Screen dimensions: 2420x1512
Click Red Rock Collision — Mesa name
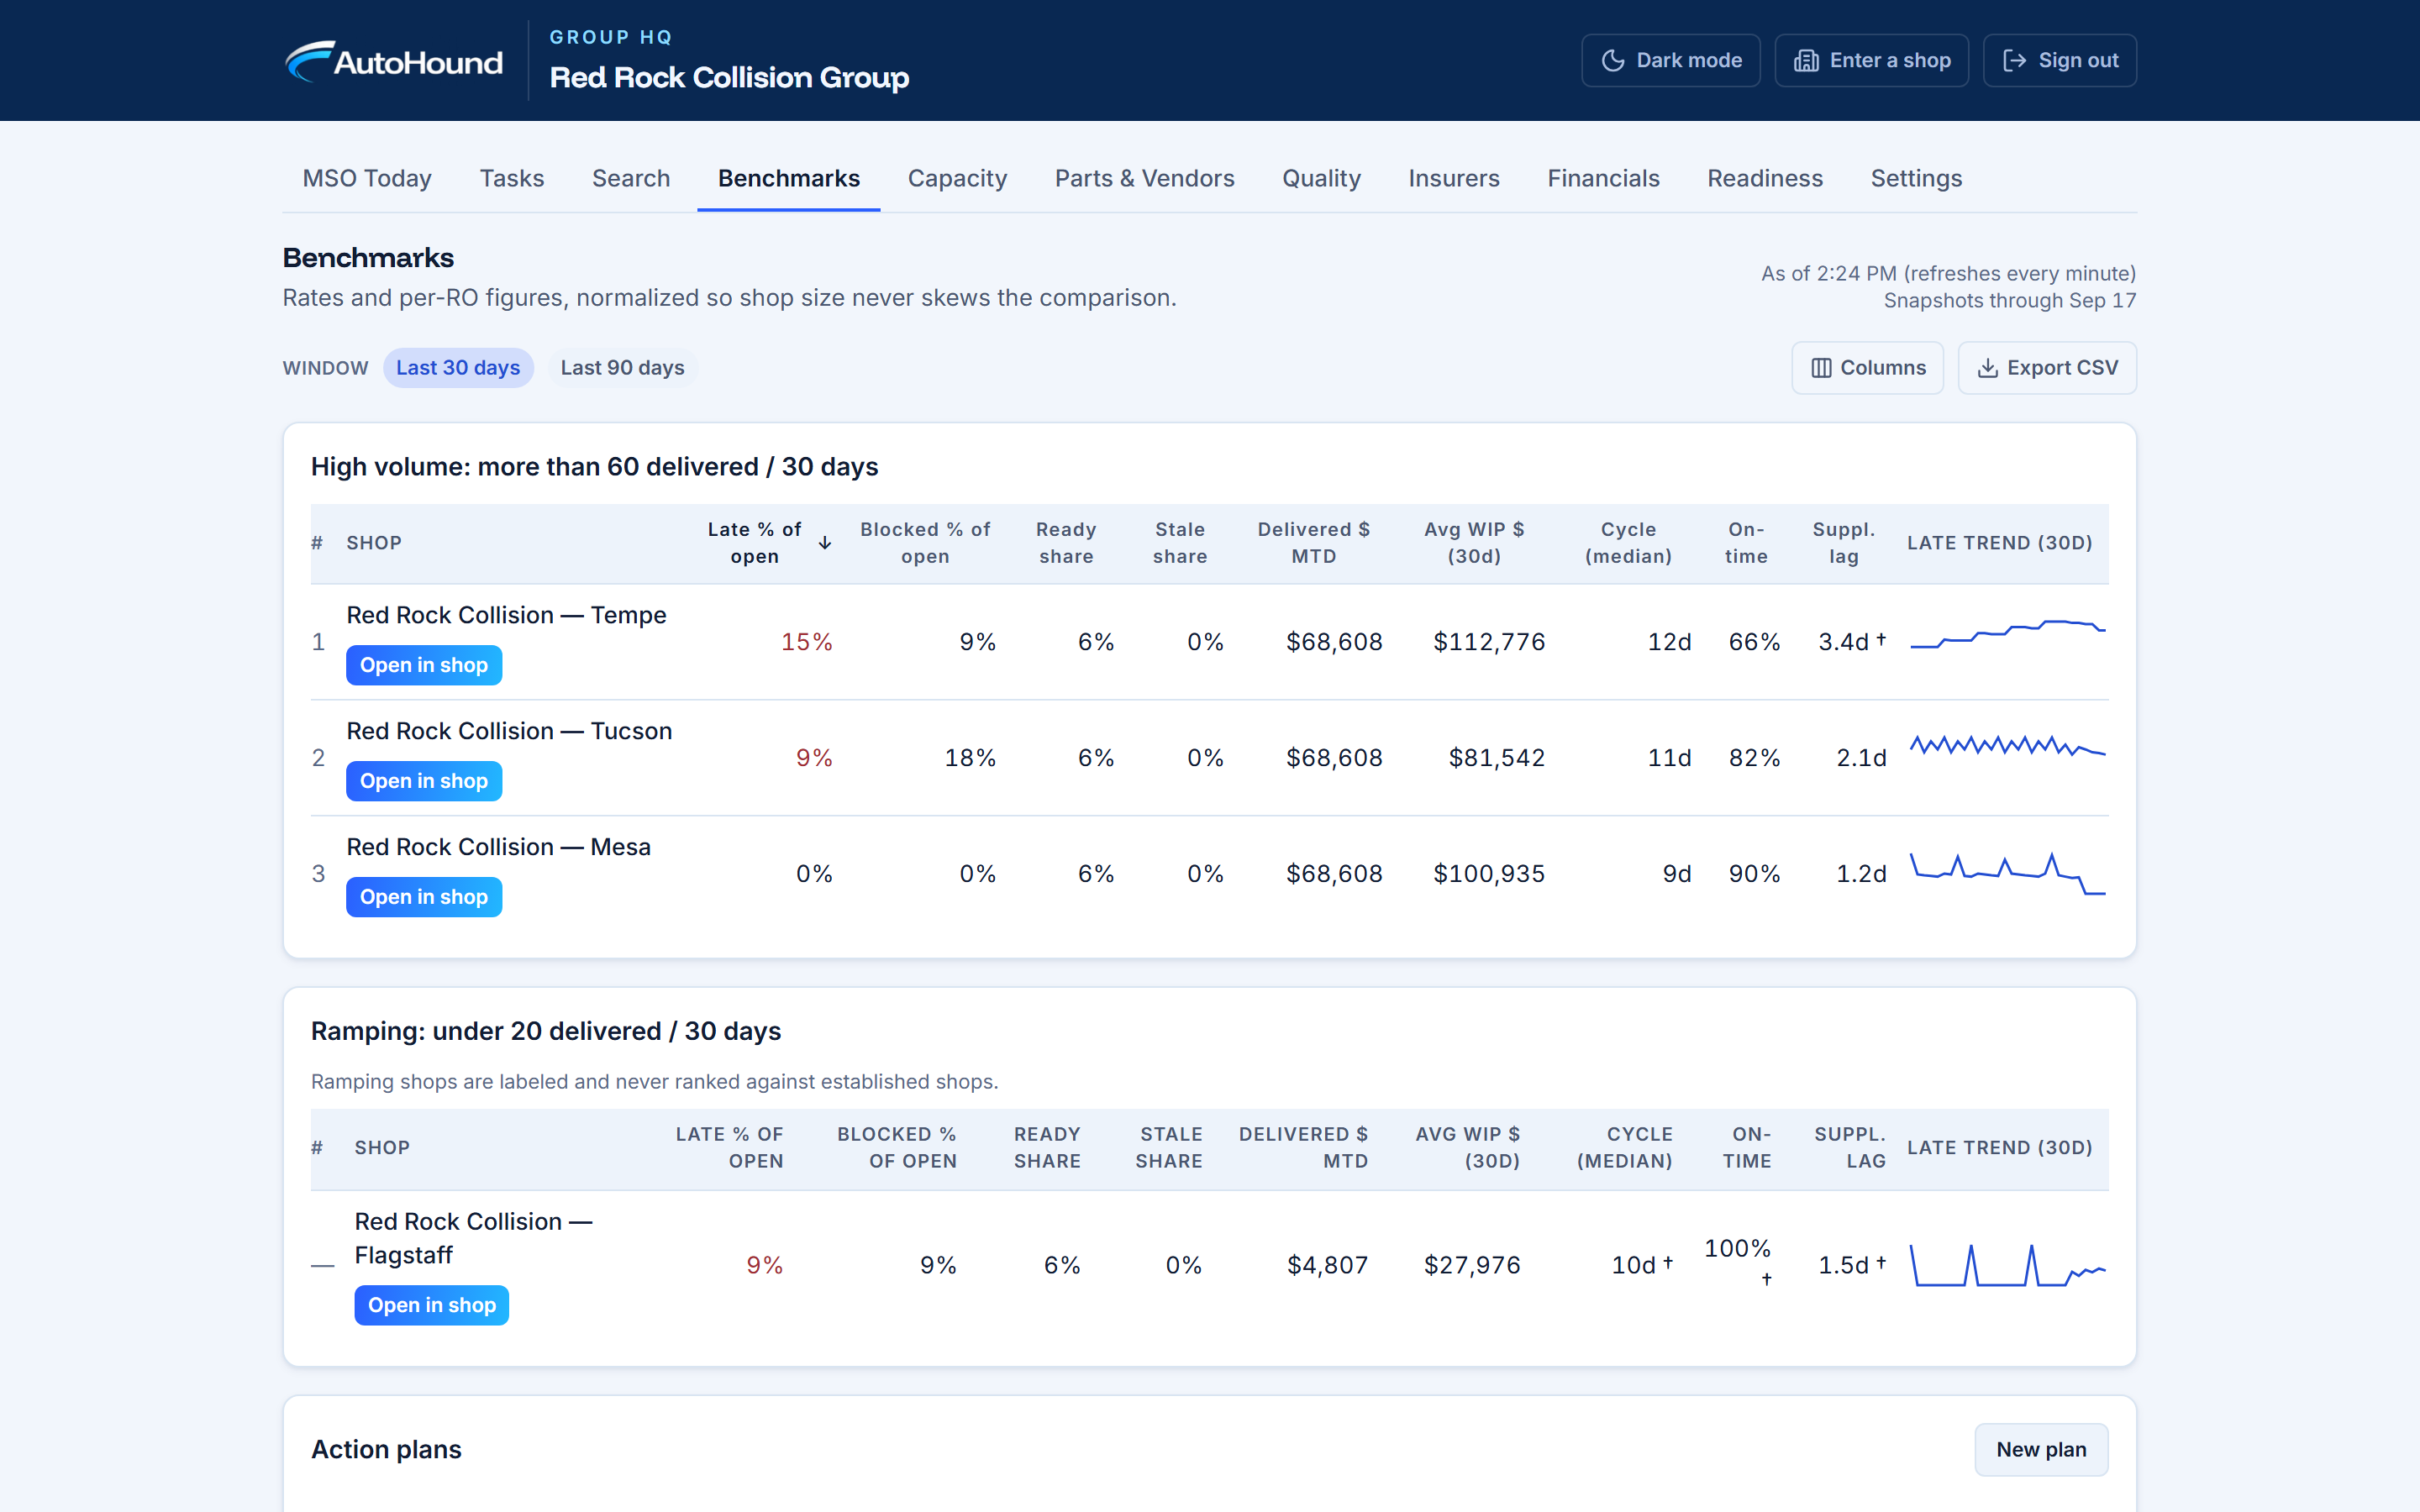pyautogui.click(x=498, y=847)
